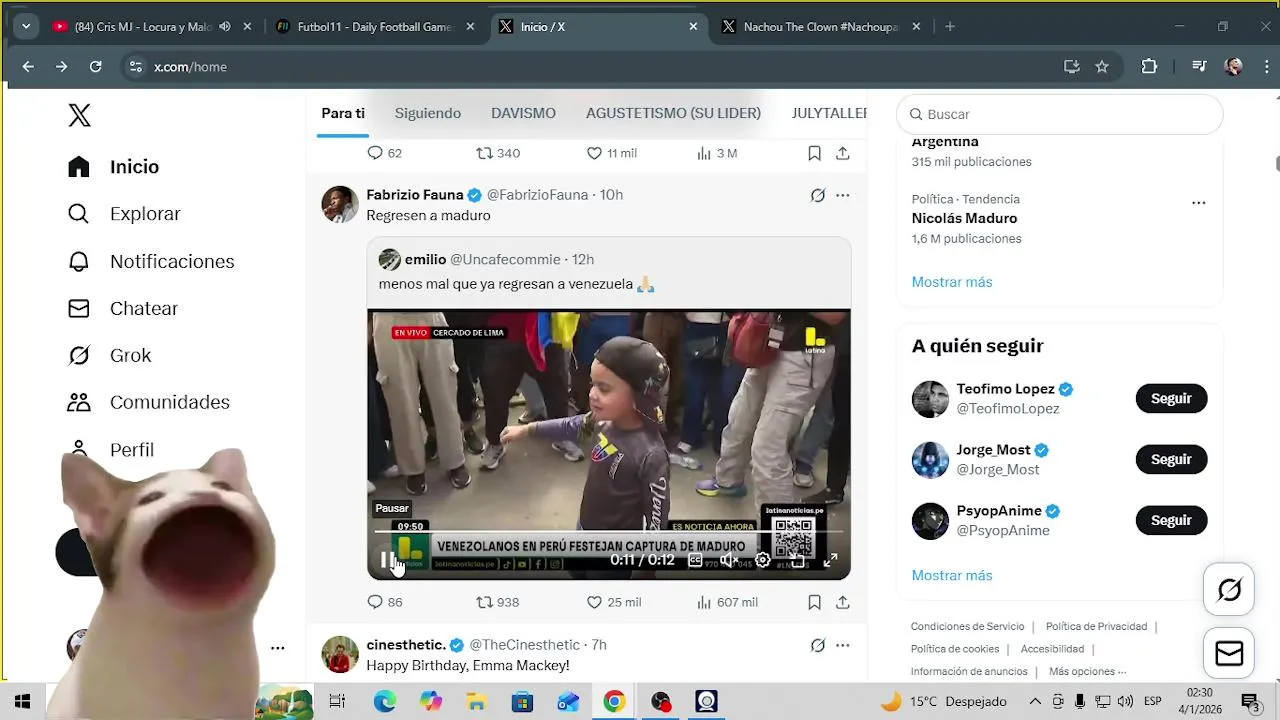
Task: Open Condiciones de Servicio link
Action: [x=967, y=626]
